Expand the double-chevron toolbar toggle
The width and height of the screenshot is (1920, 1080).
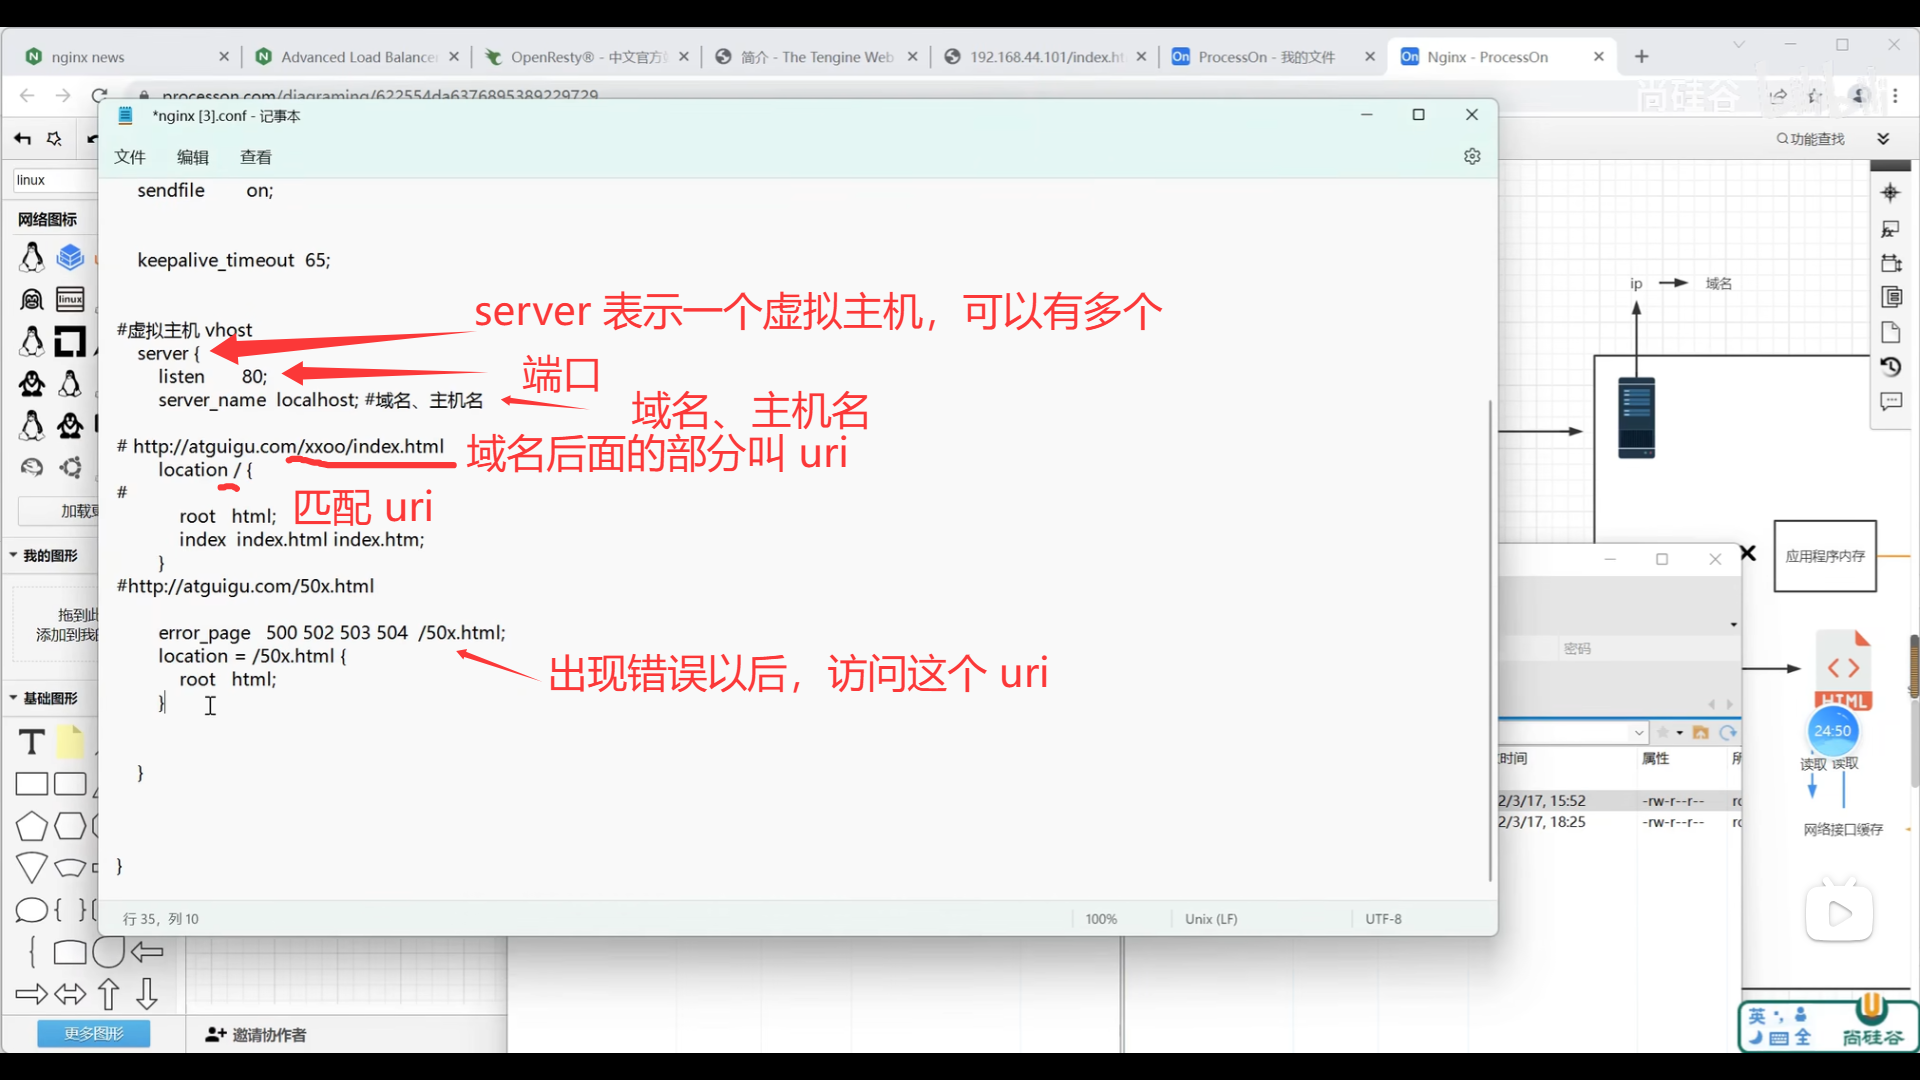tap(1883, 139)
